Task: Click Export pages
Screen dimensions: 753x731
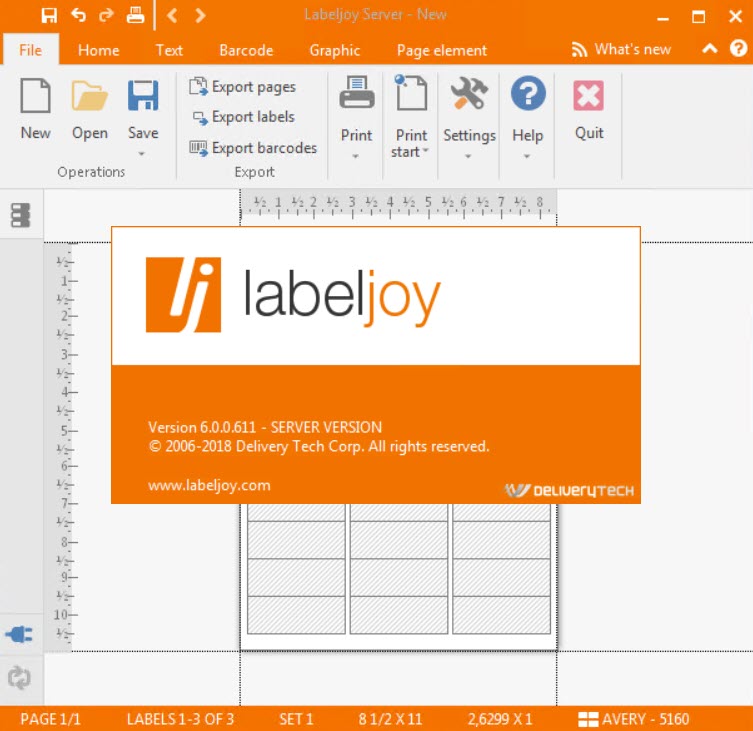Action: (242, 87)
